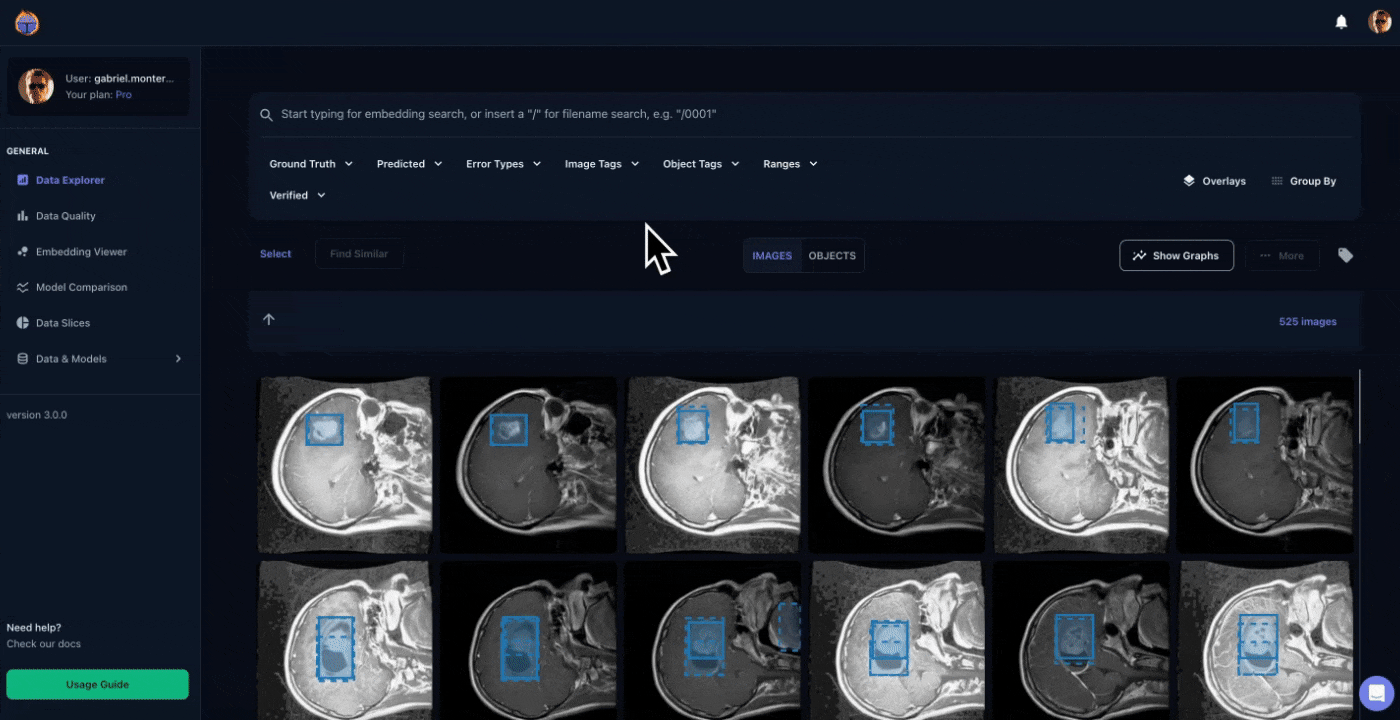The height and width of the screenshot is (720, 1400).
Task: Expand the Ranges filter
Action: click(x=790, y=164)
